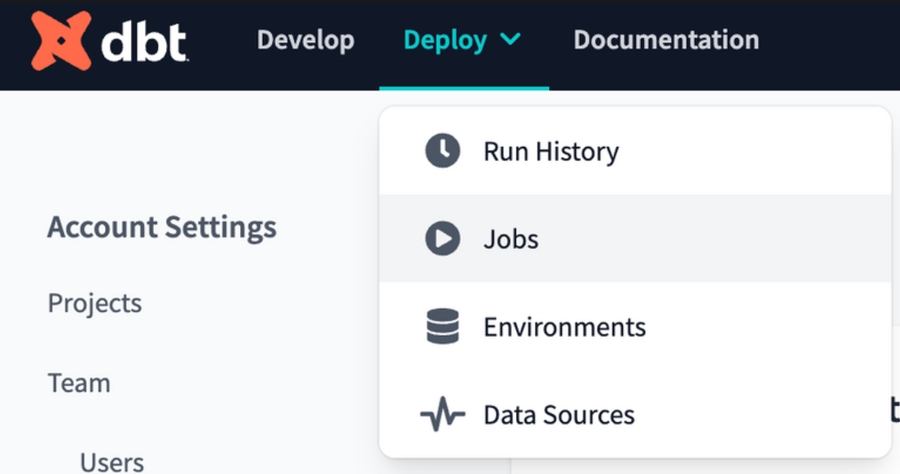Screen dimensions: 900x474
Task: Select the Deploy navigation item
Action: click(445, 40)
